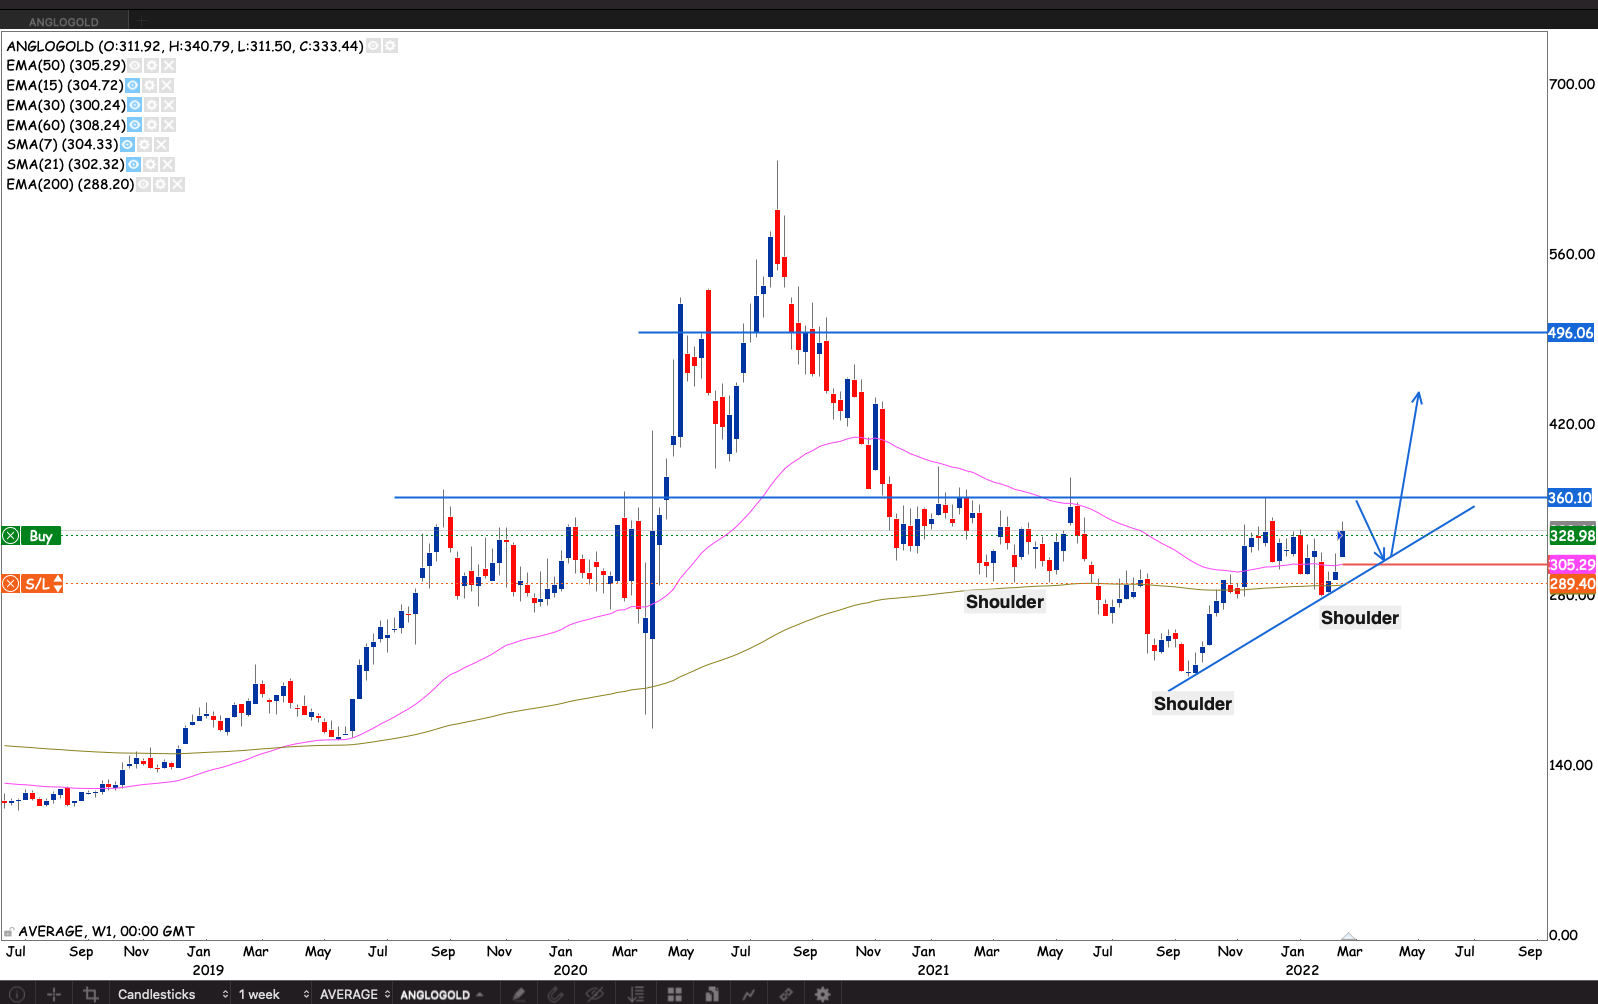Click the info icon in bottom toolbar
The height and width of the screenshot is (1004, 1598).
(x=16, y=994)
